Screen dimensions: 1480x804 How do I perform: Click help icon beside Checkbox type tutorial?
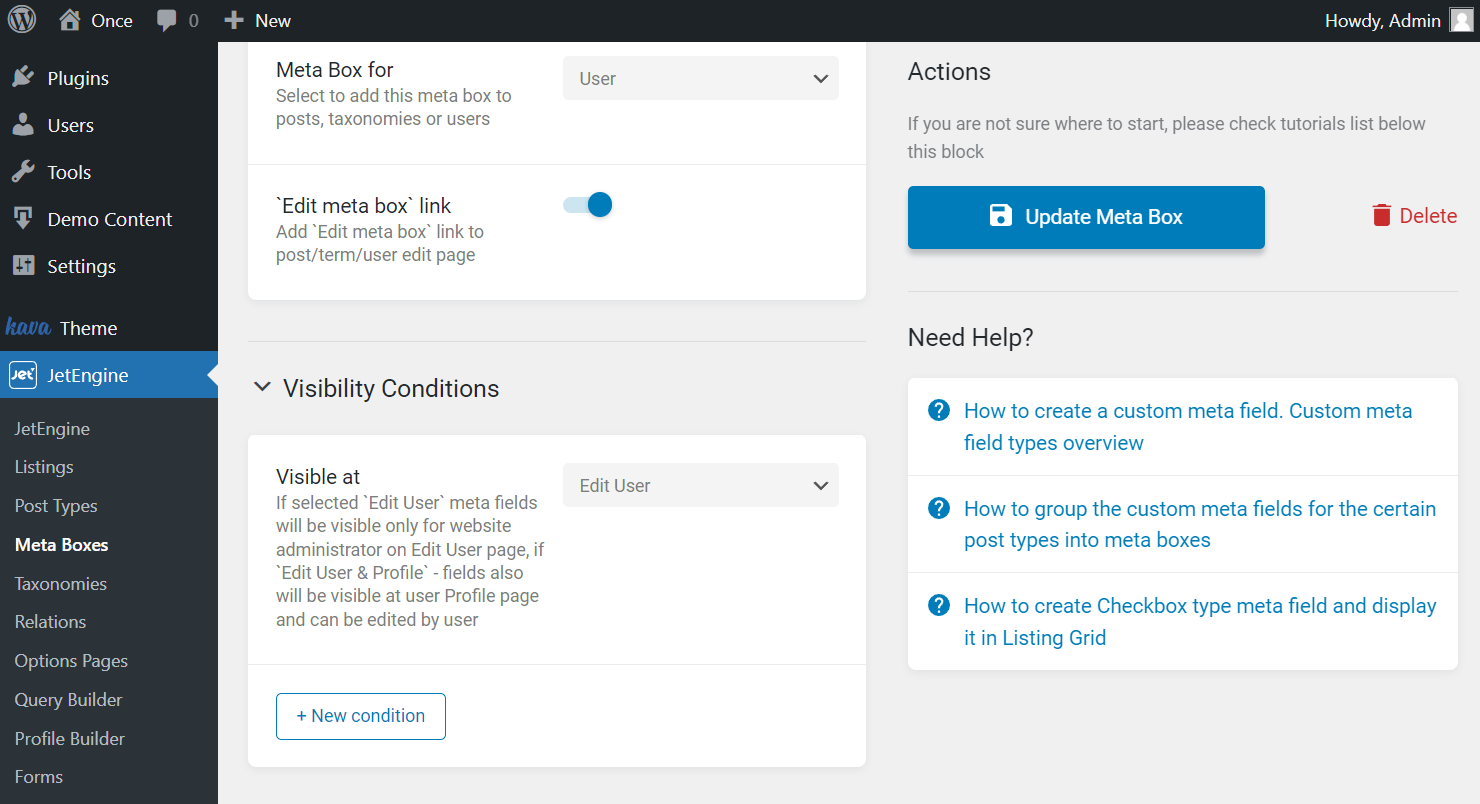click(x=939, y=605)
